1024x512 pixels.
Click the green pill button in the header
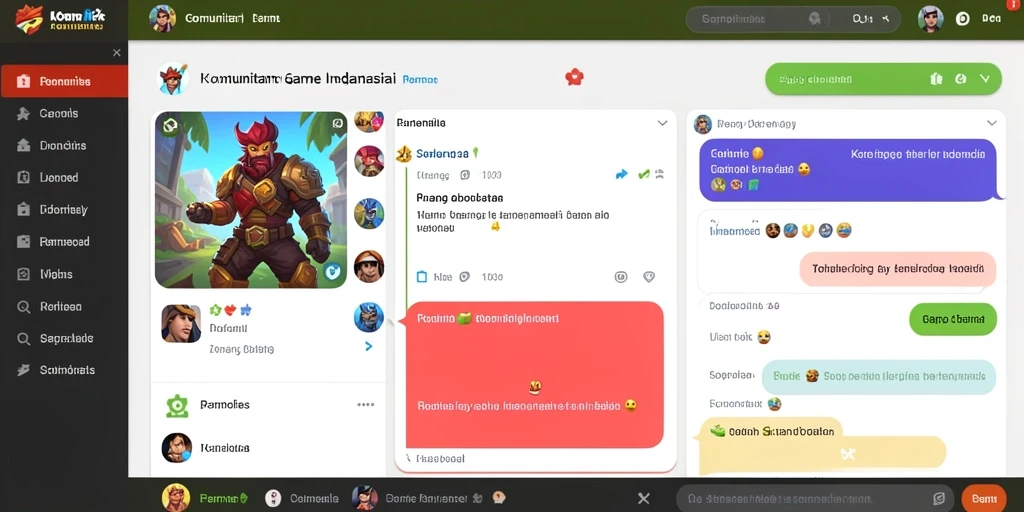[883, 79]
